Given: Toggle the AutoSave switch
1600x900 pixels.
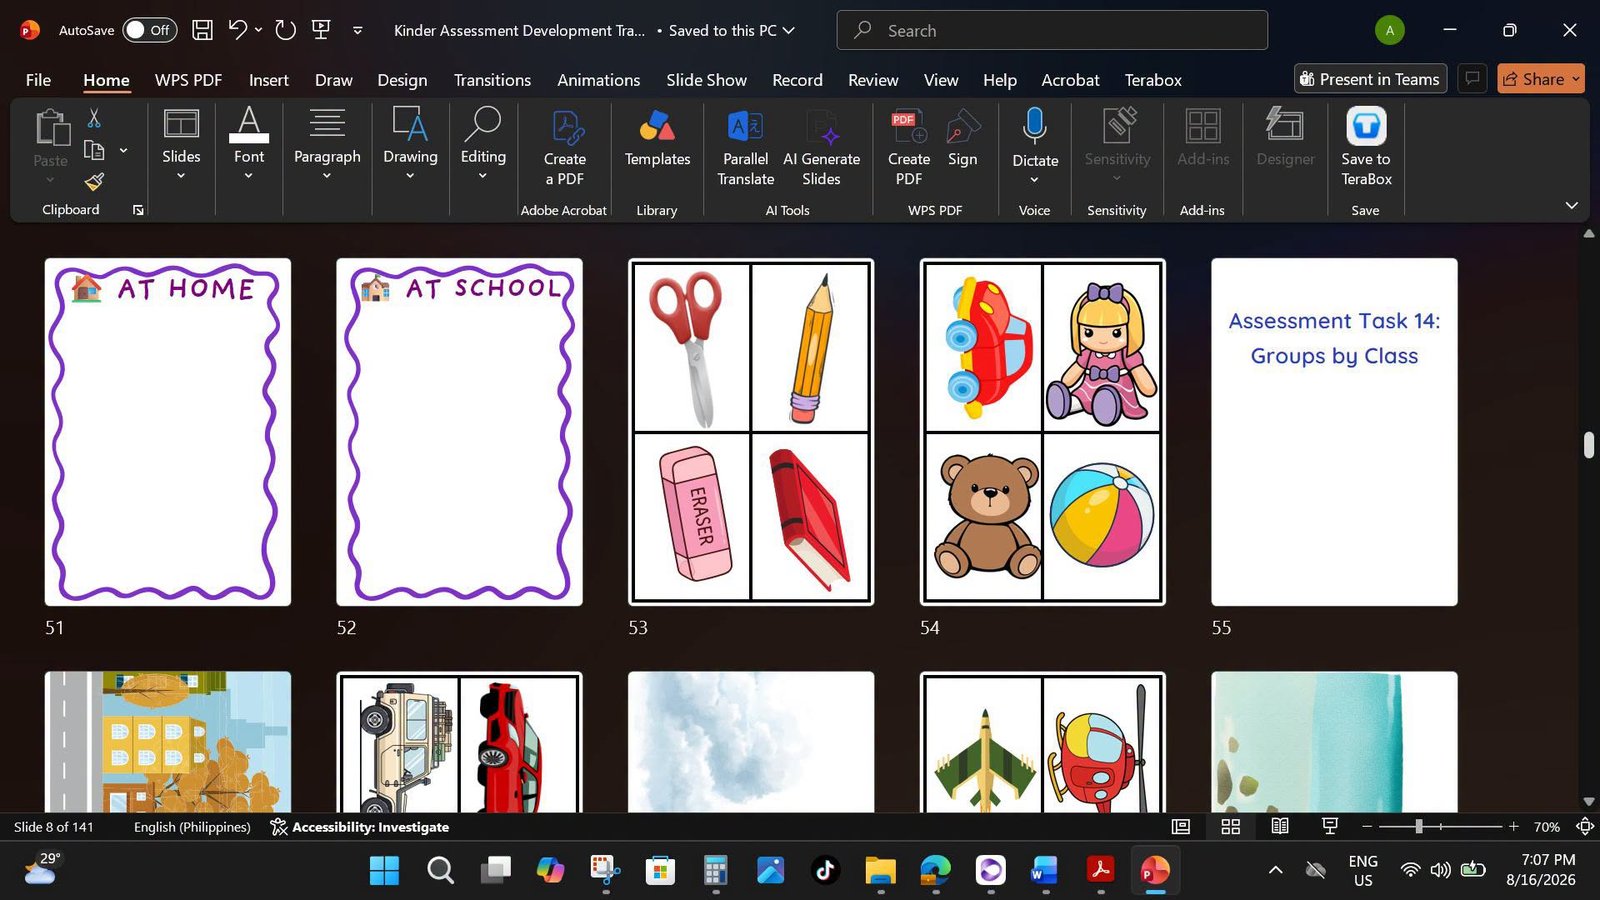Looking at the screenshot, I should (149, 30).
